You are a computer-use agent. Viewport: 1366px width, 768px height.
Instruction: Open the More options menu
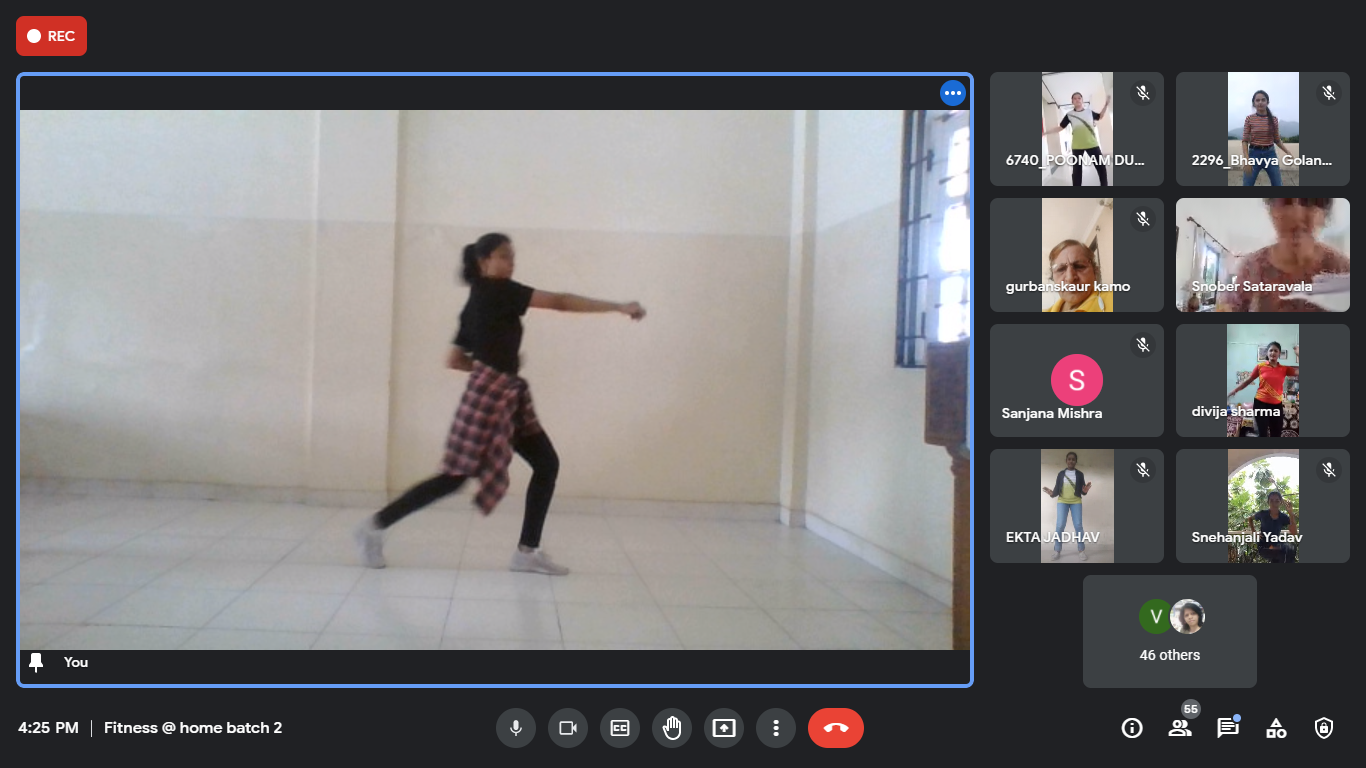[776, 728]
